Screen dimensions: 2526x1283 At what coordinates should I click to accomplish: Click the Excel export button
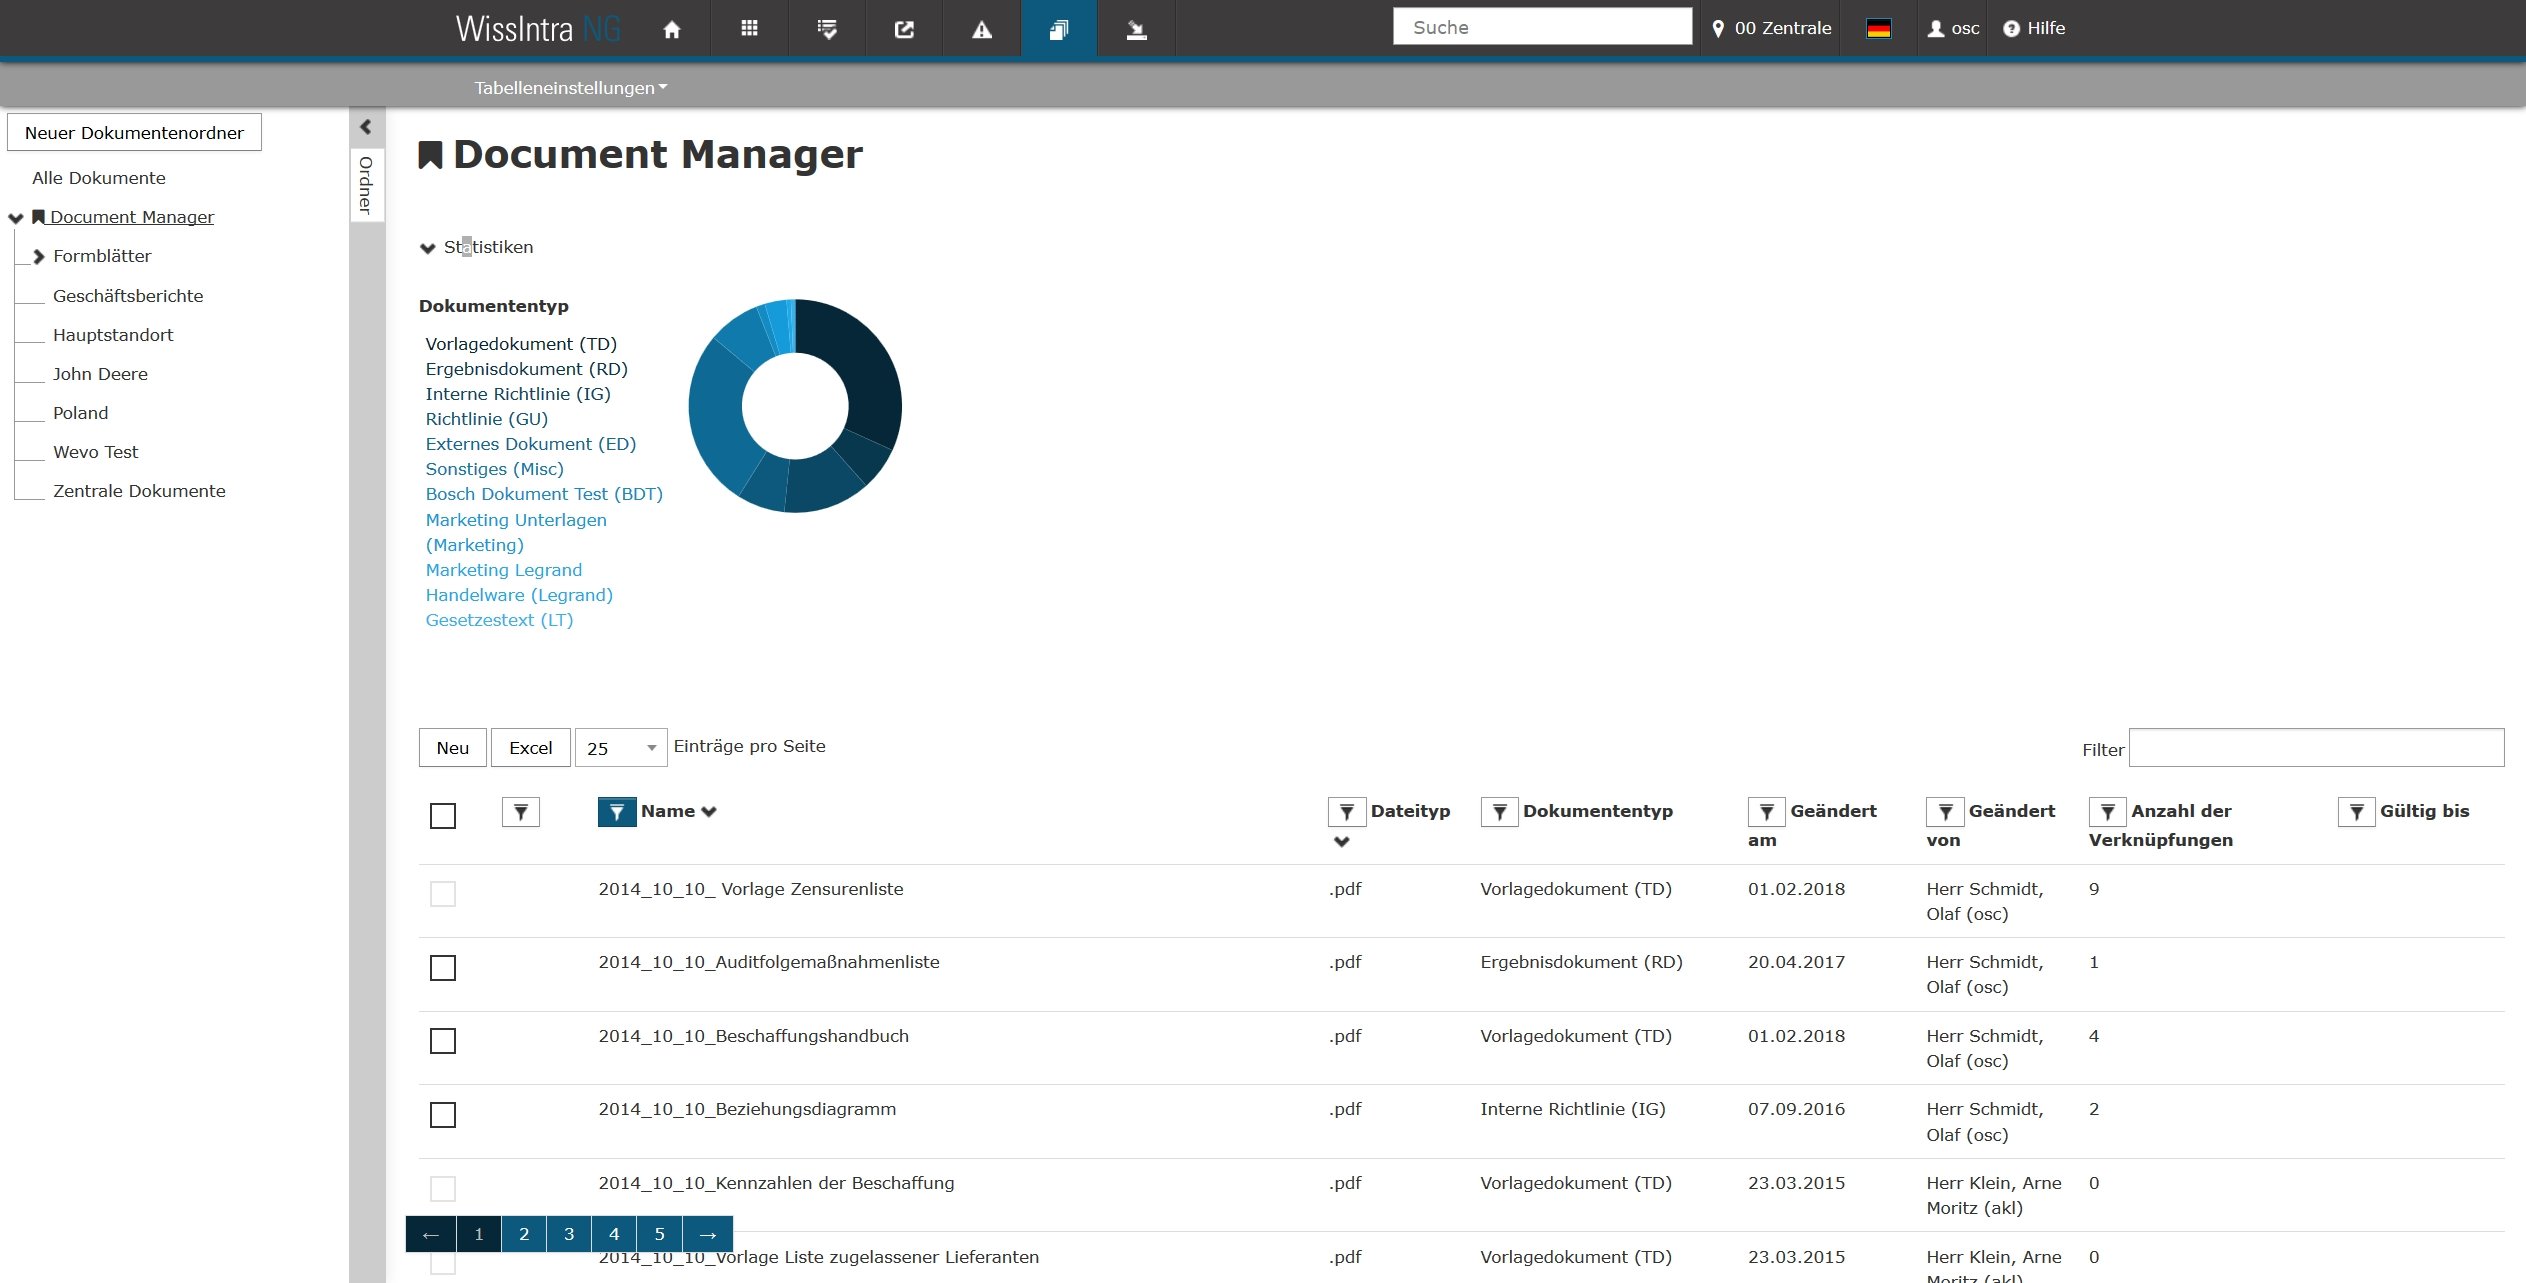(x=530, y=748)
